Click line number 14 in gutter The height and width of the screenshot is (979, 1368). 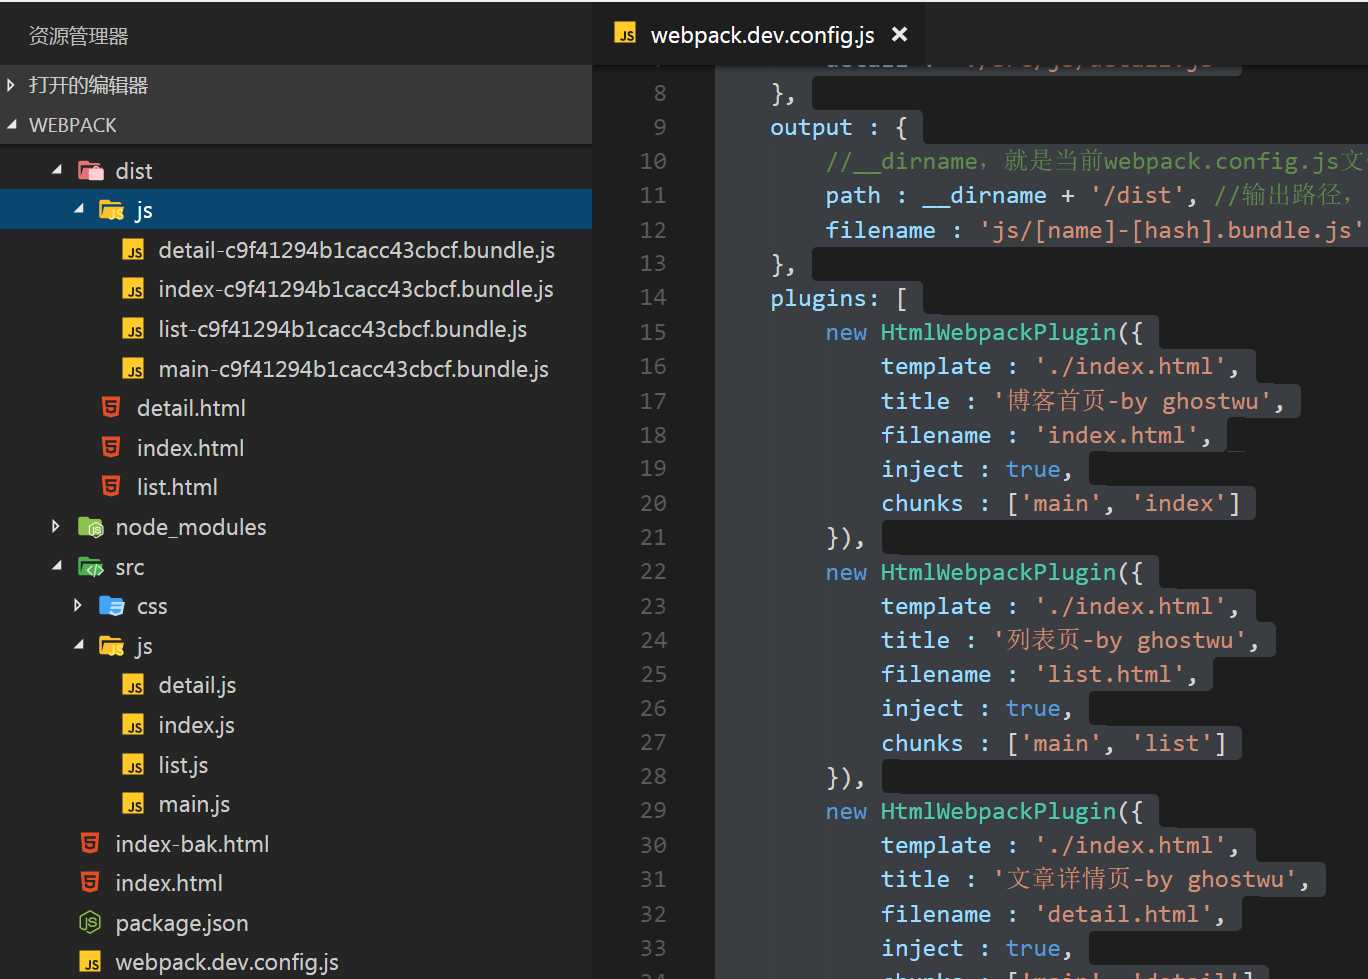(x=653, y=297)
